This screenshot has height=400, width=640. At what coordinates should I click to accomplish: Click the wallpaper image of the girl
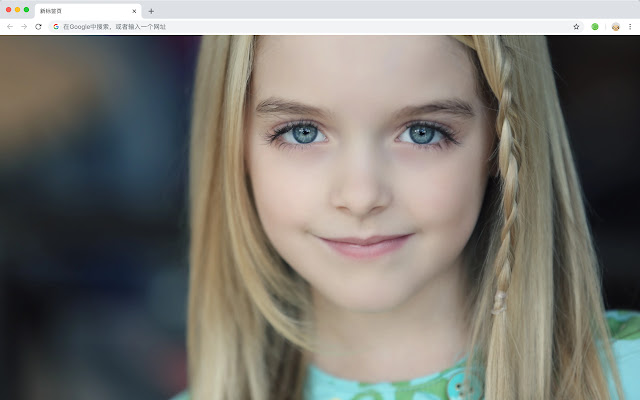(x=320, y=218)
